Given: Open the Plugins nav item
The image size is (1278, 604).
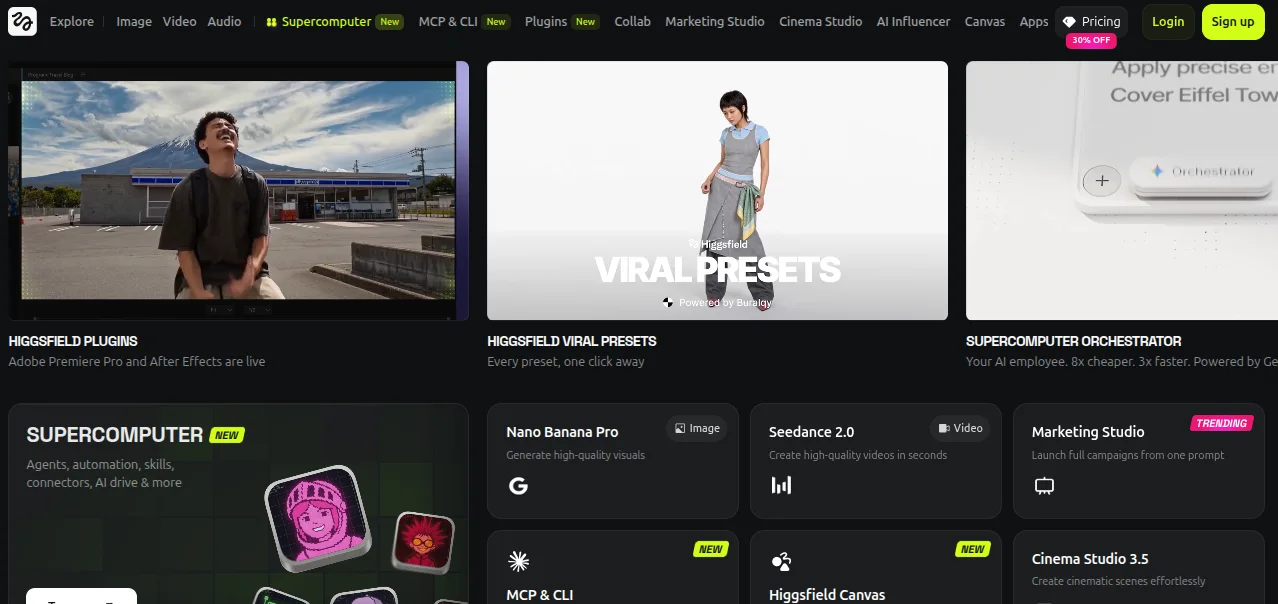Looking at the screenshot, I should click(562, 21).
